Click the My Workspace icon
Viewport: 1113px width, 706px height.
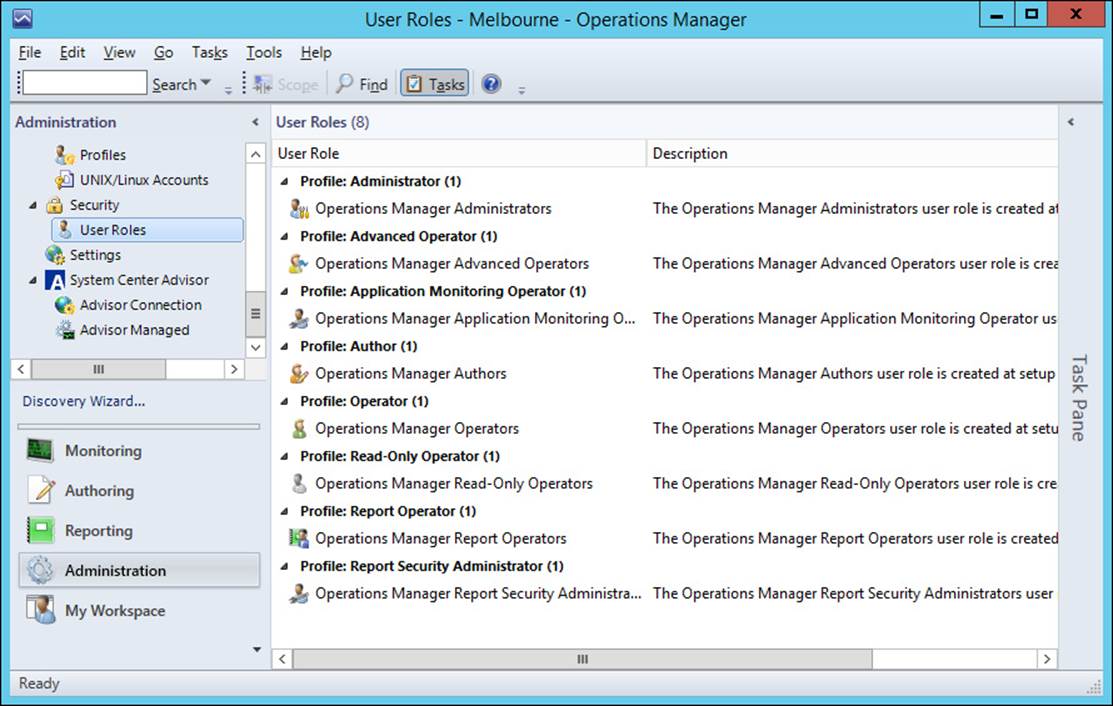(x=40, y=610)
